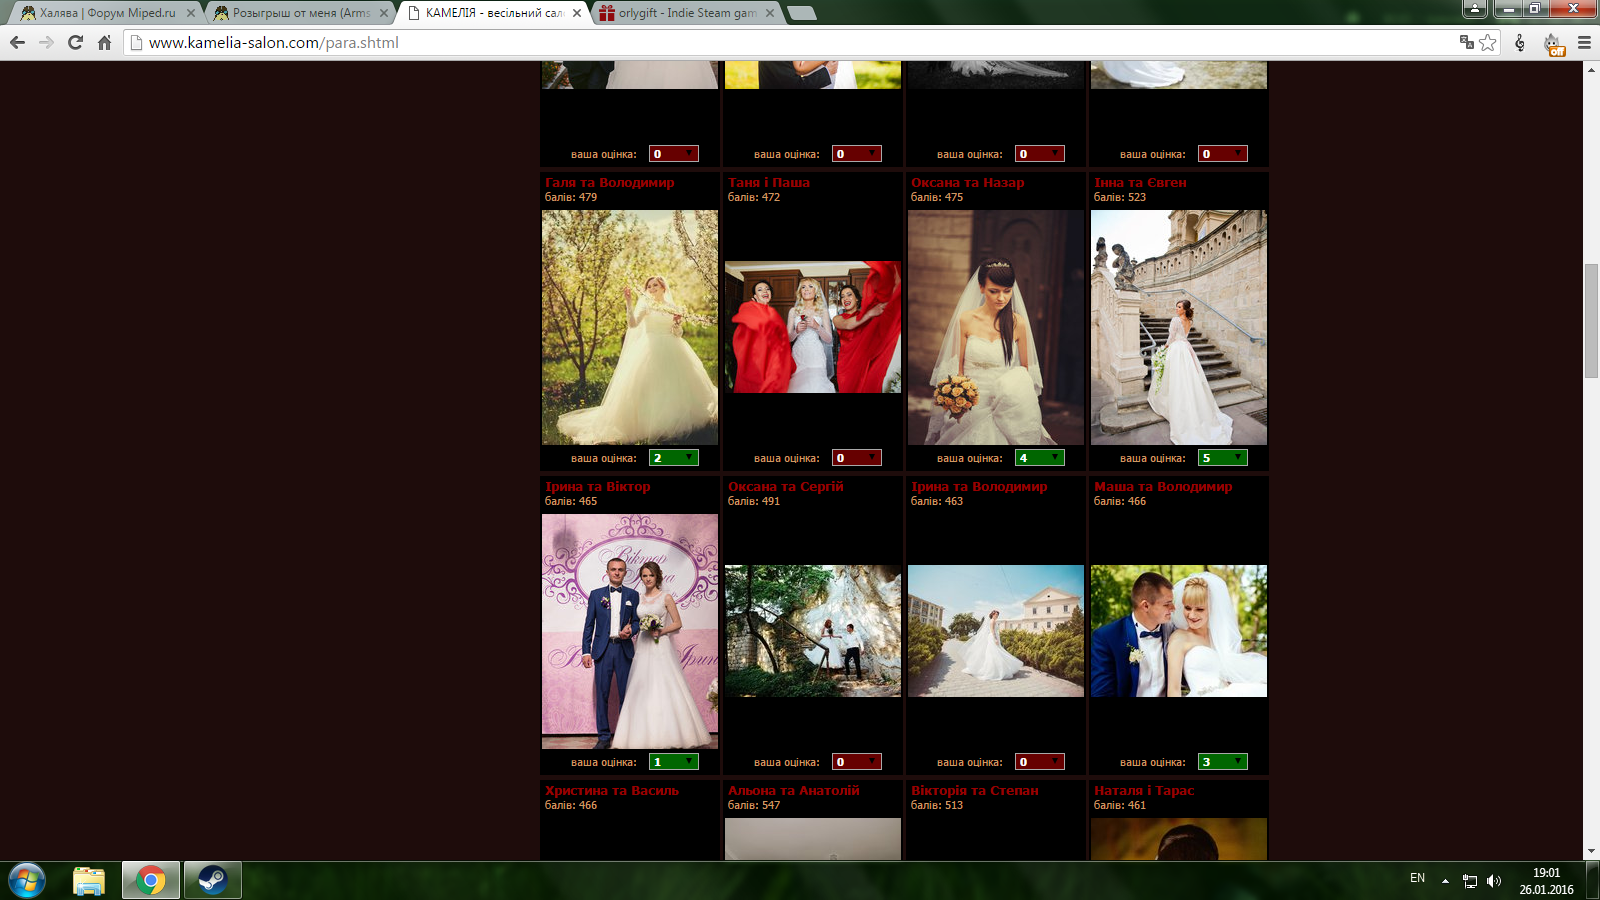Open the translate page icon in address bar
Image resolution: width=1600 pixels, height=900 pixels.
[x=1466, y=42]
